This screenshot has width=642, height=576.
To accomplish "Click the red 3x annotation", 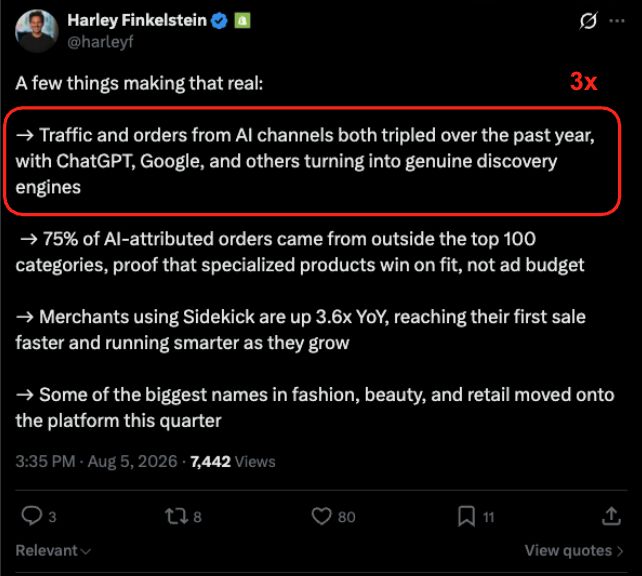I will pyautogui.click(x=583, y=81).
